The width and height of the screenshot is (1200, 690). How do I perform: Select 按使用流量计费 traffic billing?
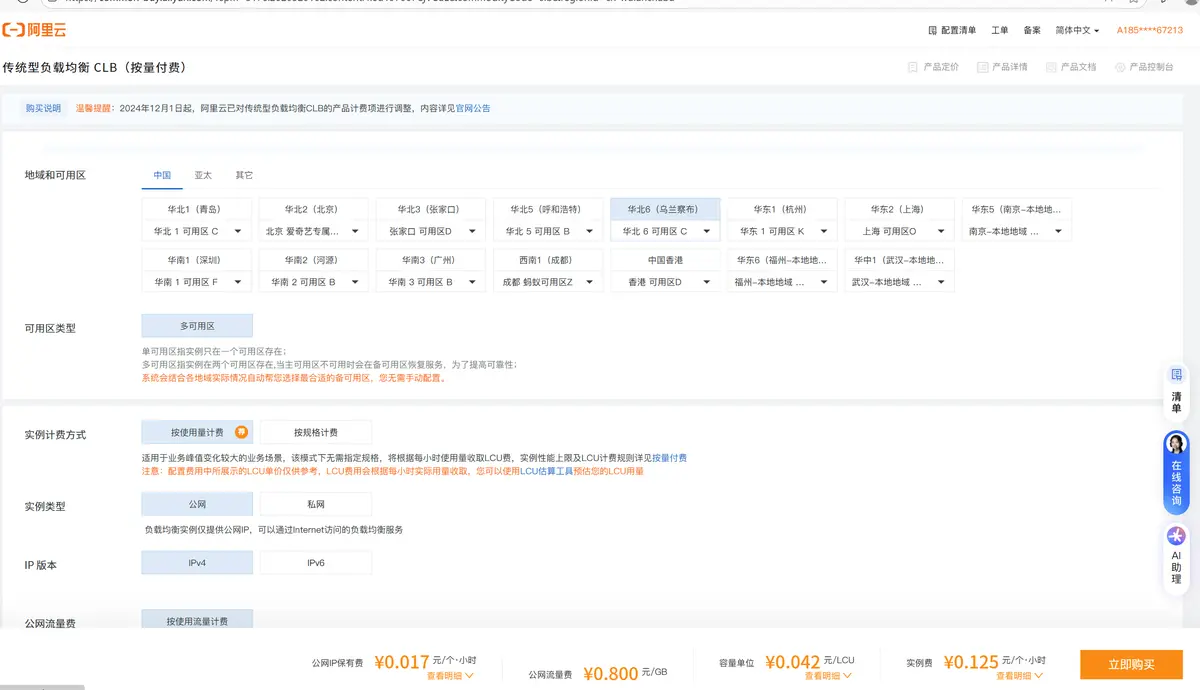click(197, 621)
